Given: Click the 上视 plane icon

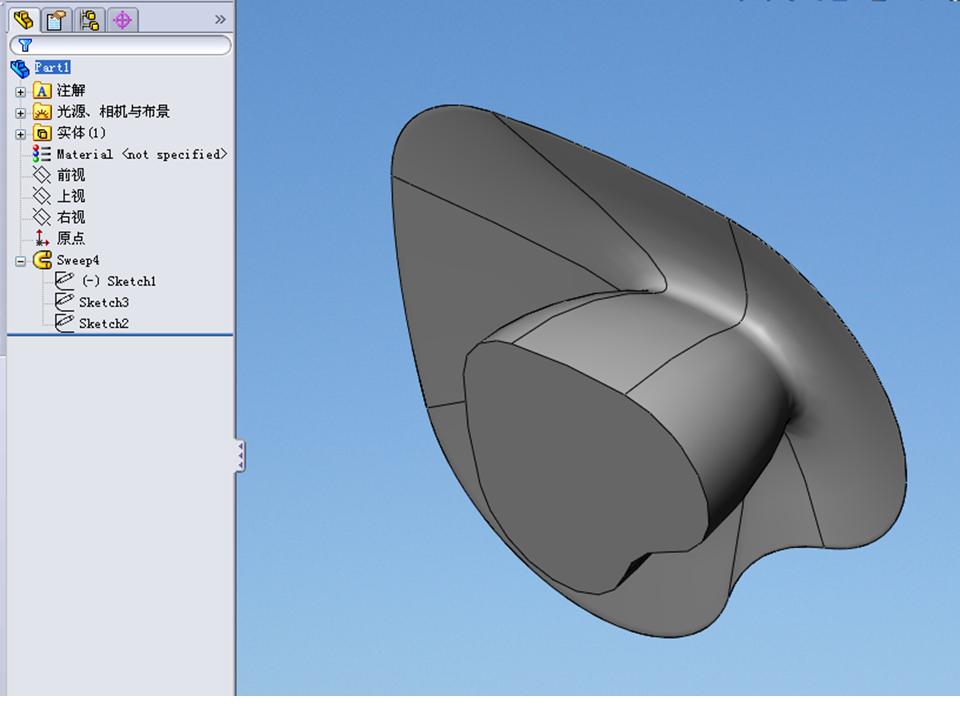Looking at the screenshot, I should pyautogui.click(x=42, y=196).
